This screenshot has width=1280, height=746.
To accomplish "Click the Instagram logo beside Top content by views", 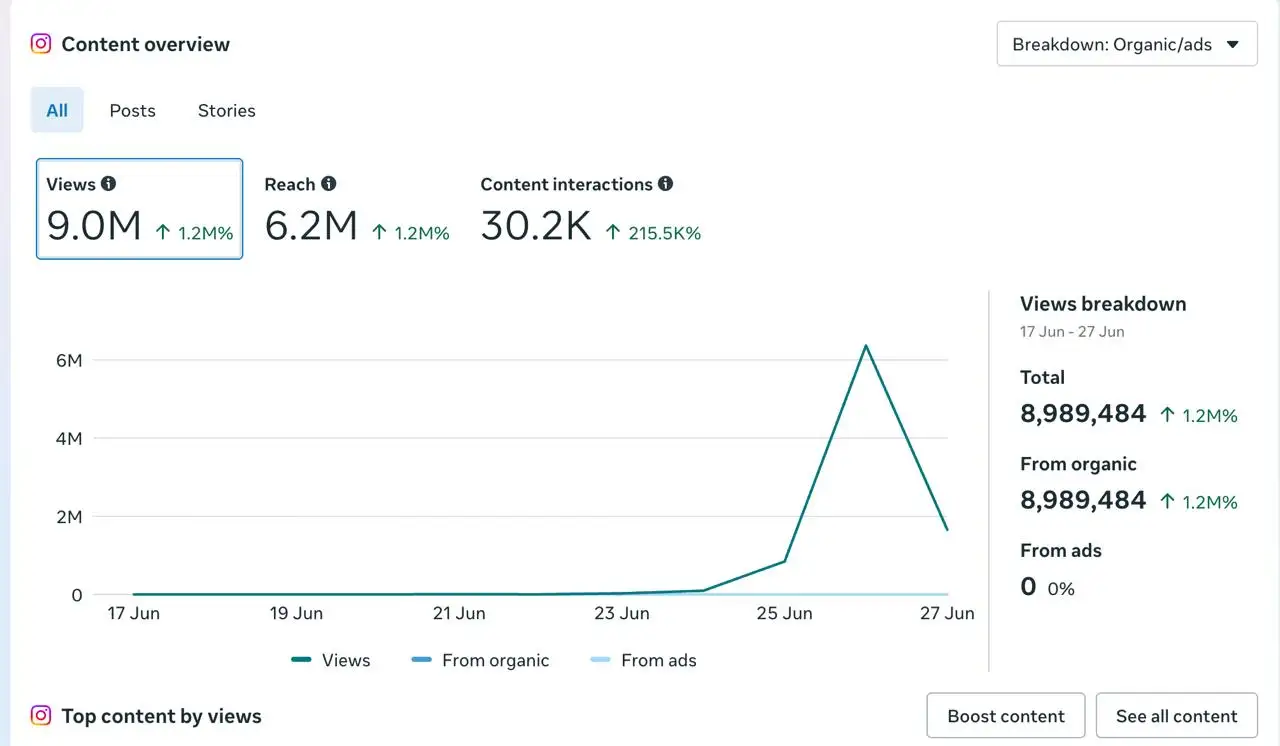I will [x=41, y=716].
